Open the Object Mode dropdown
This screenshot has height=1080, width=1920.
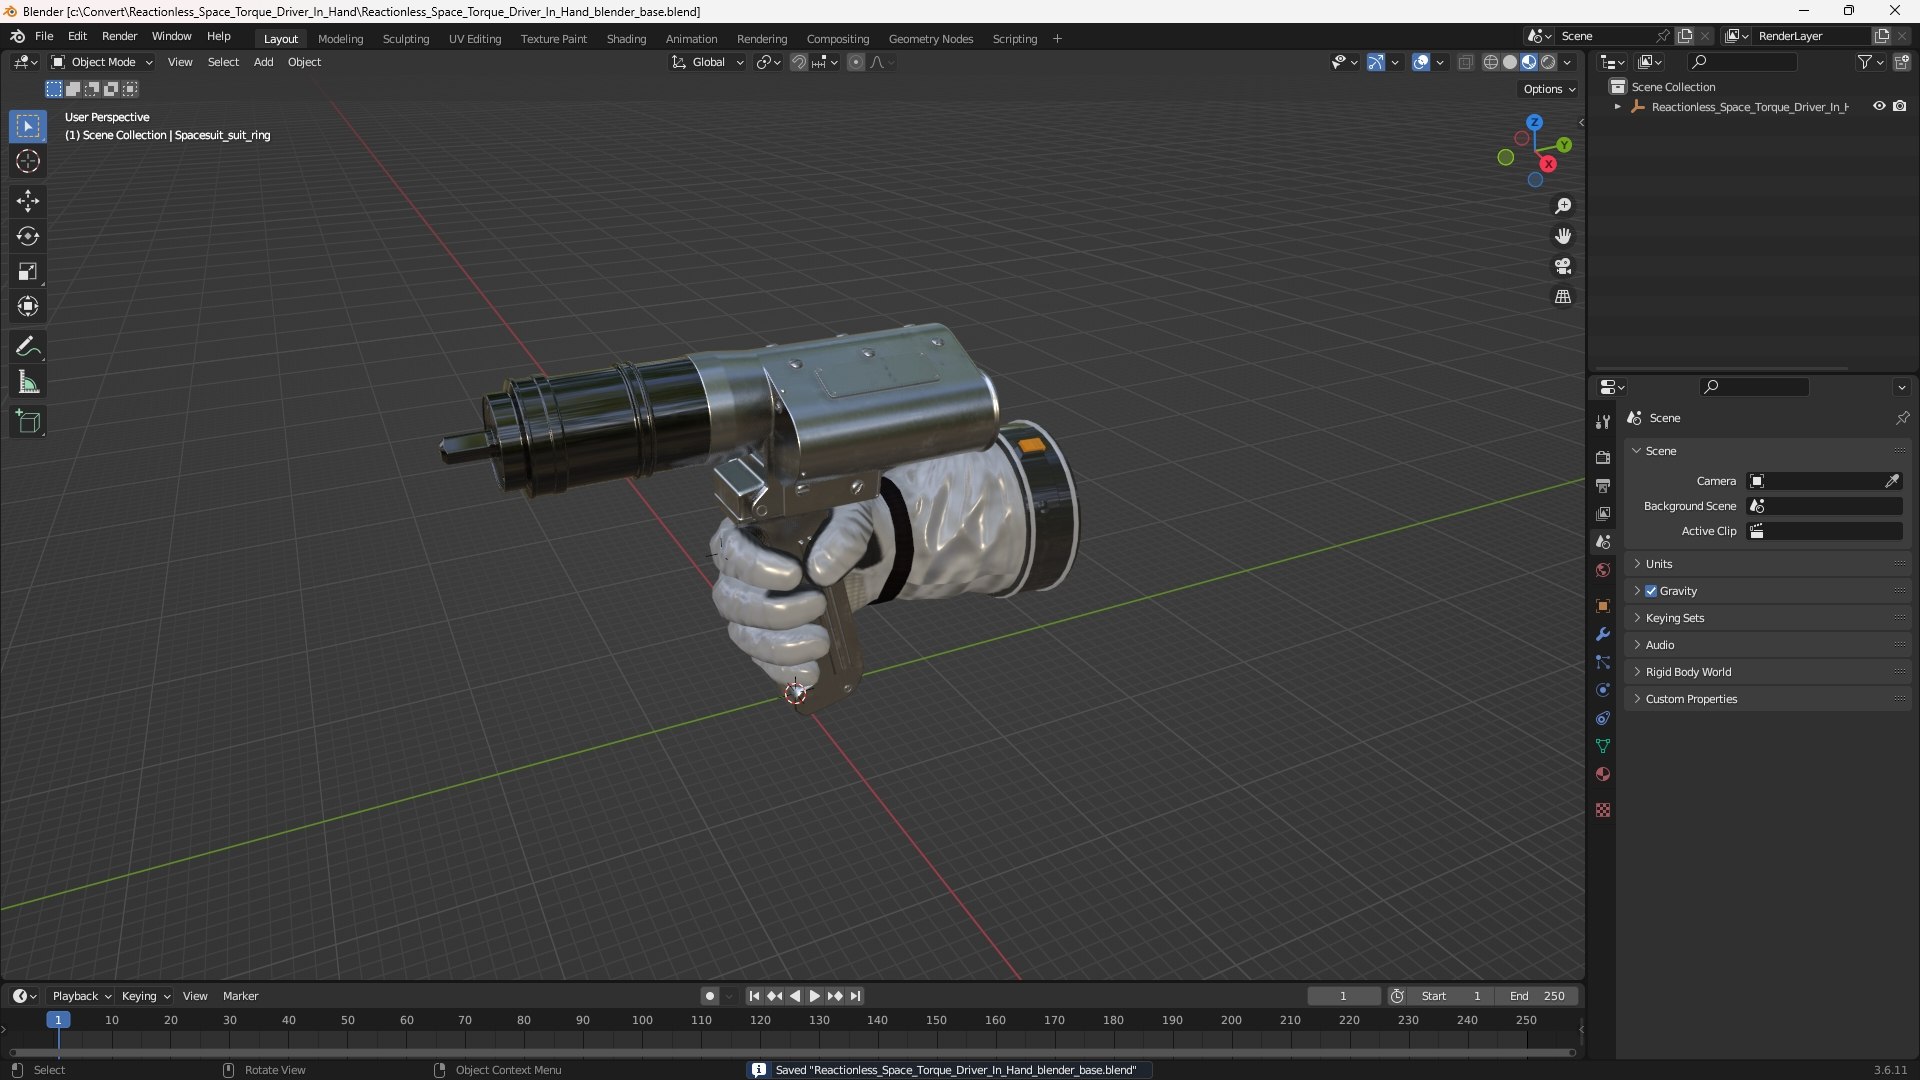[x=102, y=62]
